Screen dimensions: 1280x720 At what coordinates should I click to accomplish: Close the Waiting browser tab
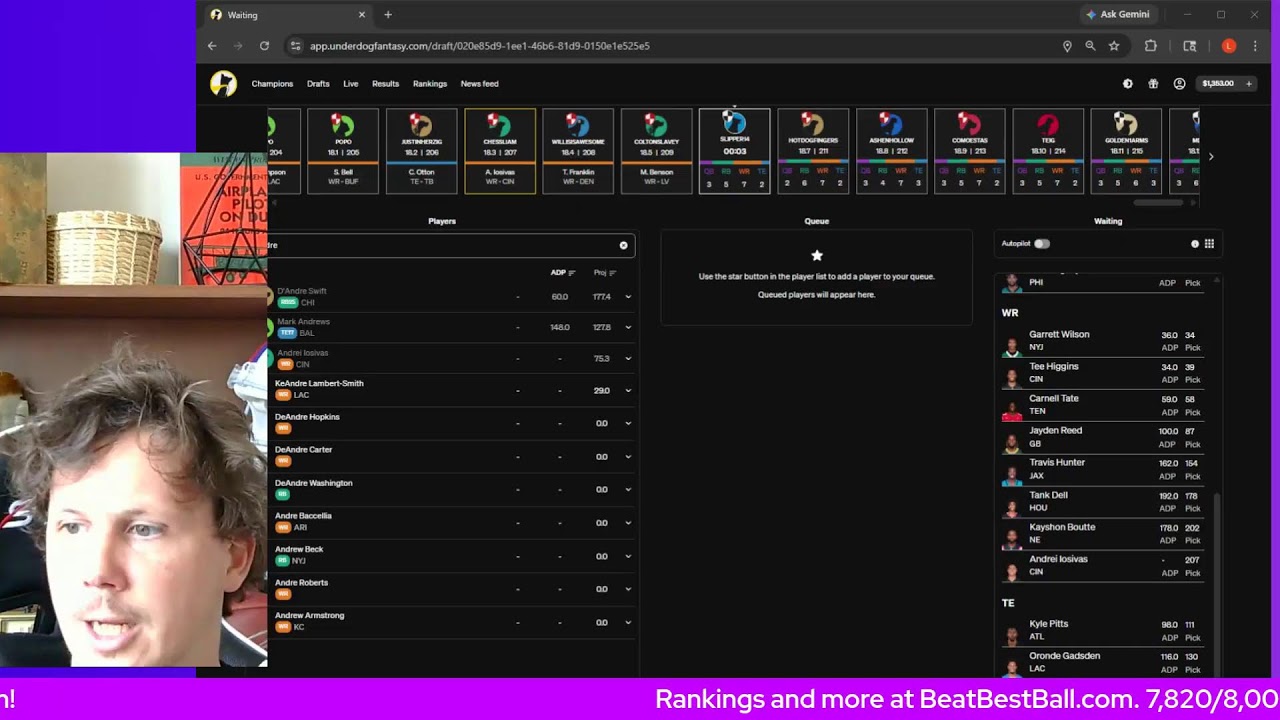coord(362,15)
